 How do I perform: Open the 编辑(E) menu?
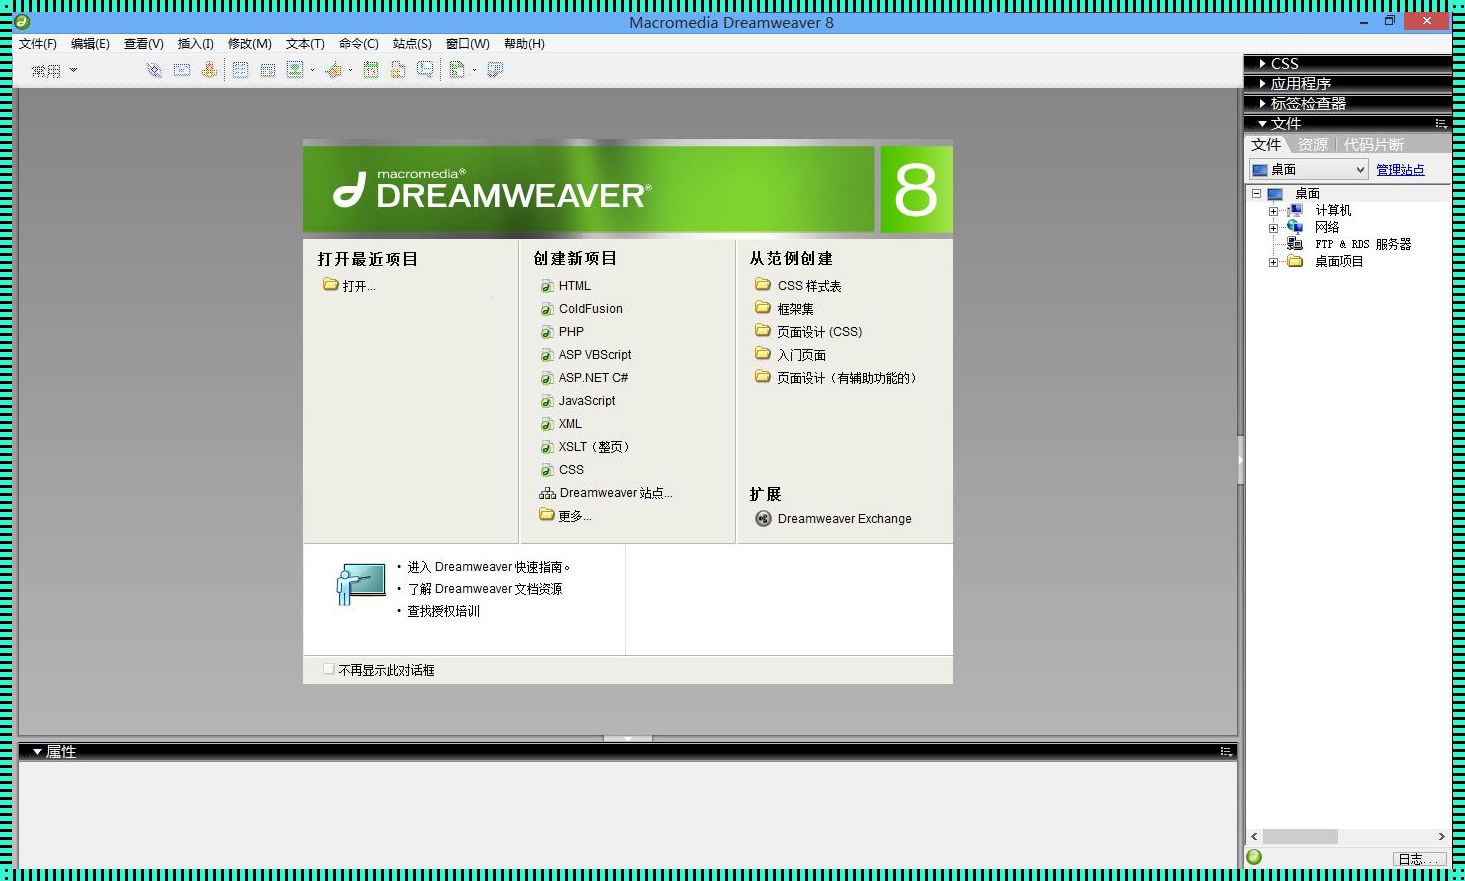(x=90, y=44)
